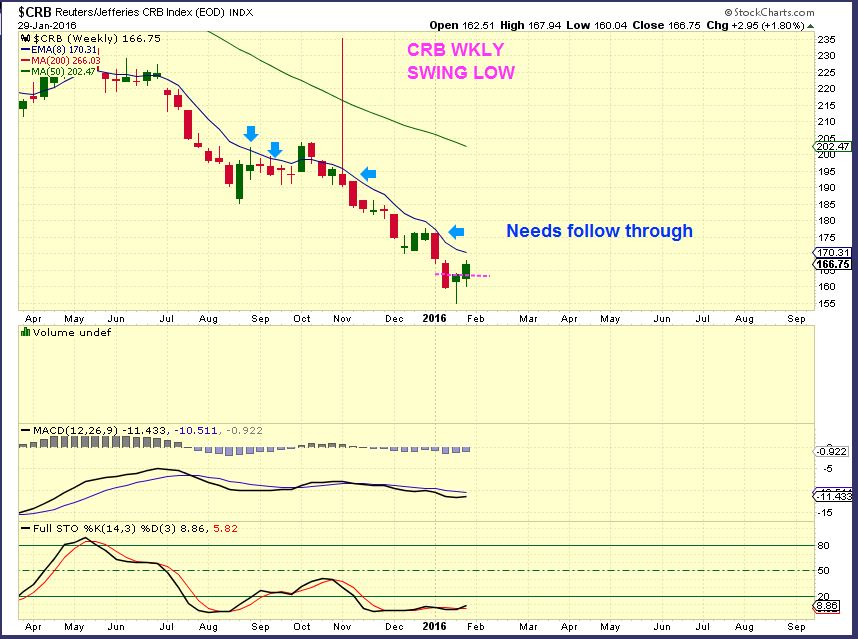Click bold 2016 label under price panel
Screen dimensions: 858x639
[x=434, y=318]
